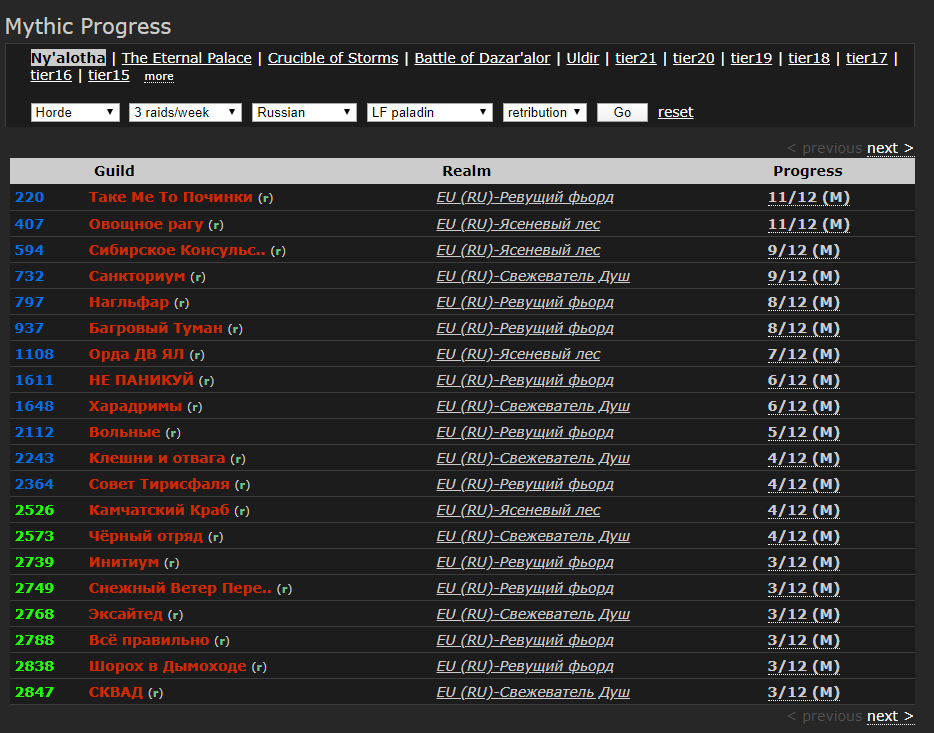
Task: Sort by the Guild column header
Action: tap(114, 170)
